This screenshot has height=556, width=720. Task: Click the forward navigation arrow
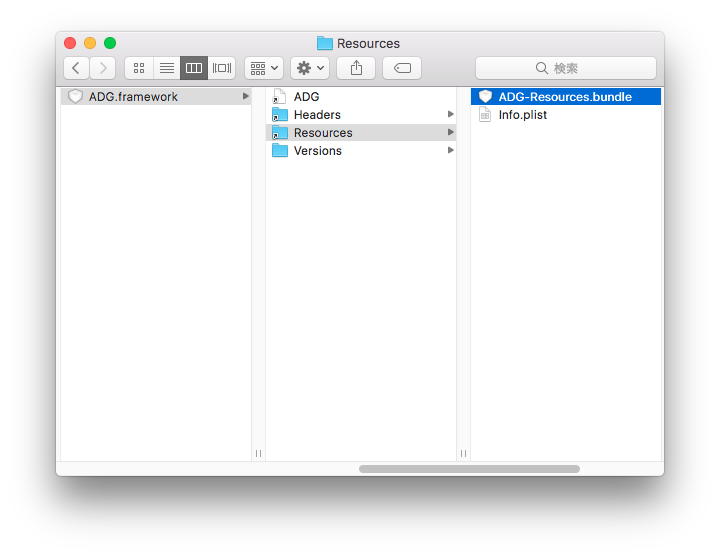pos(102,68)
